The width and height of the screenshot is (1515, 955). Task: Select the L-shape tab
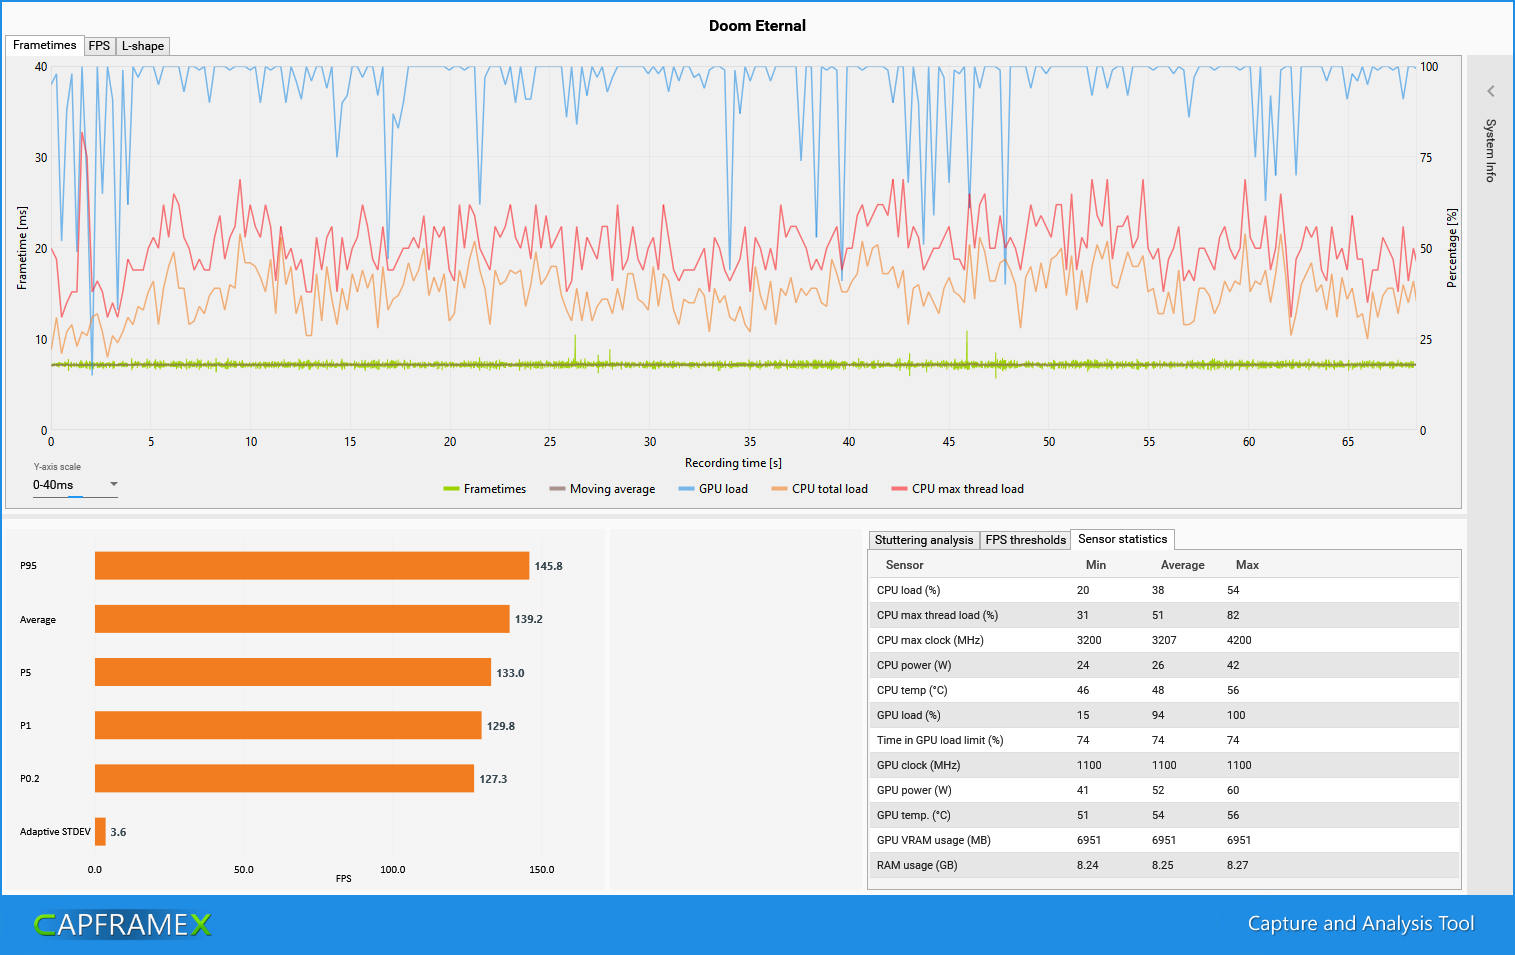point(143,46)
